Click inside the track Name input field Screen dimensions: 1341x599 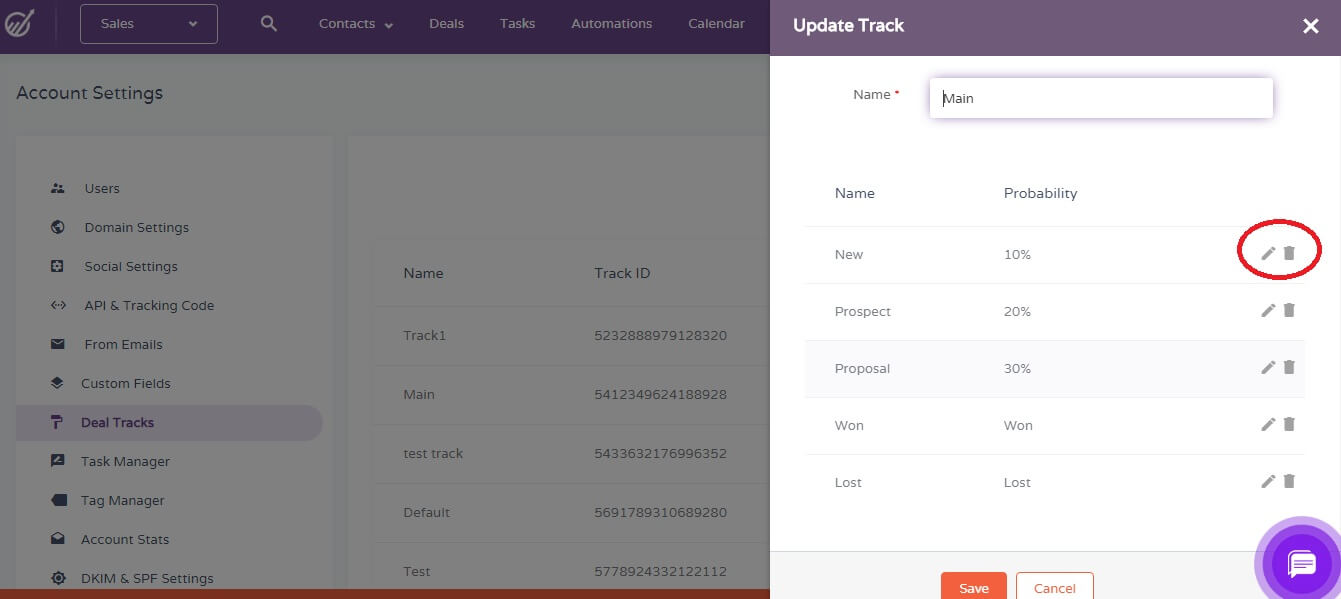[1100, 97]
